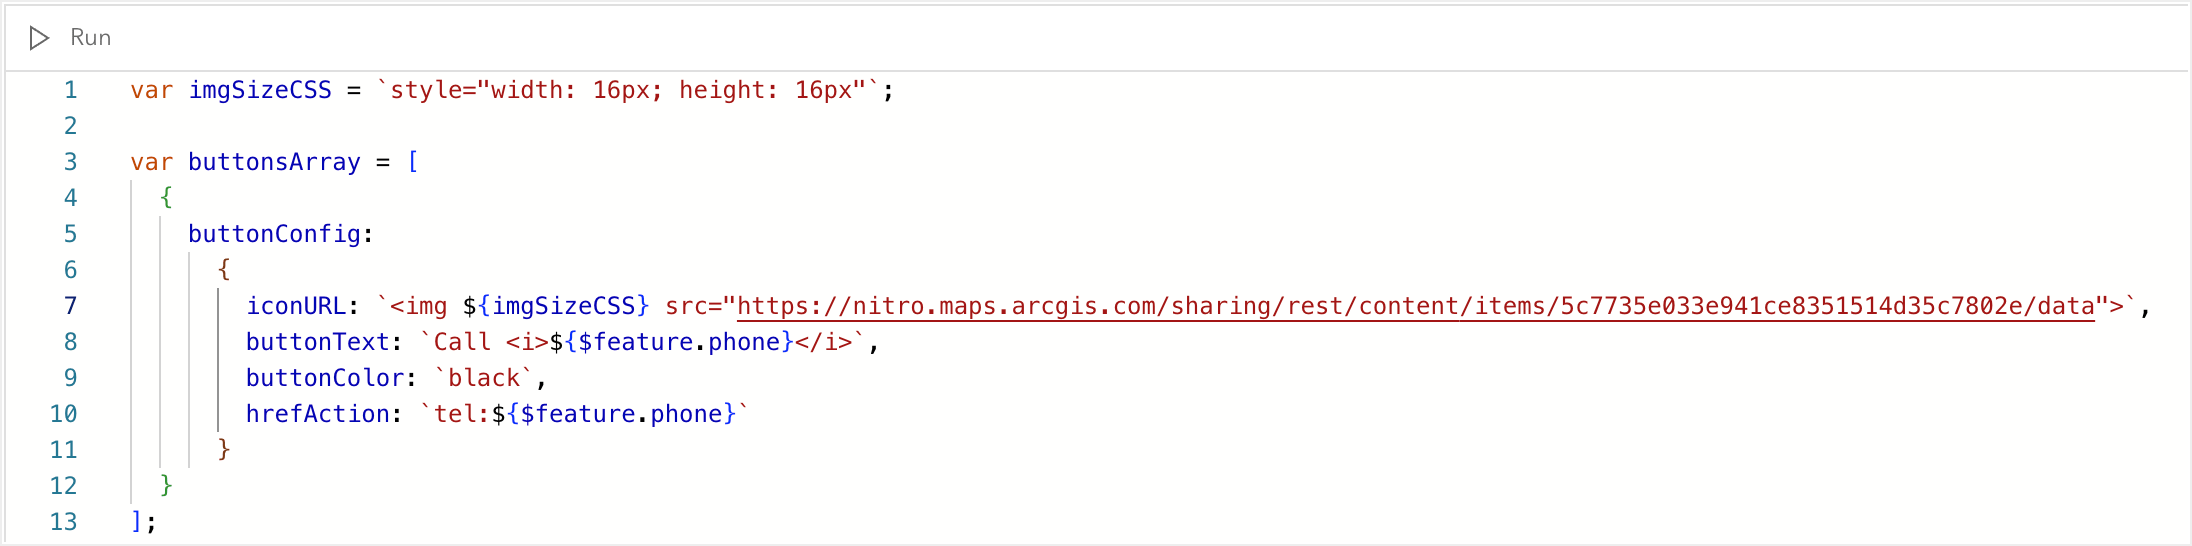Click line number 13 in the gutter
This screenshot has width=2192, height=546.
click(x=64, y=522)
